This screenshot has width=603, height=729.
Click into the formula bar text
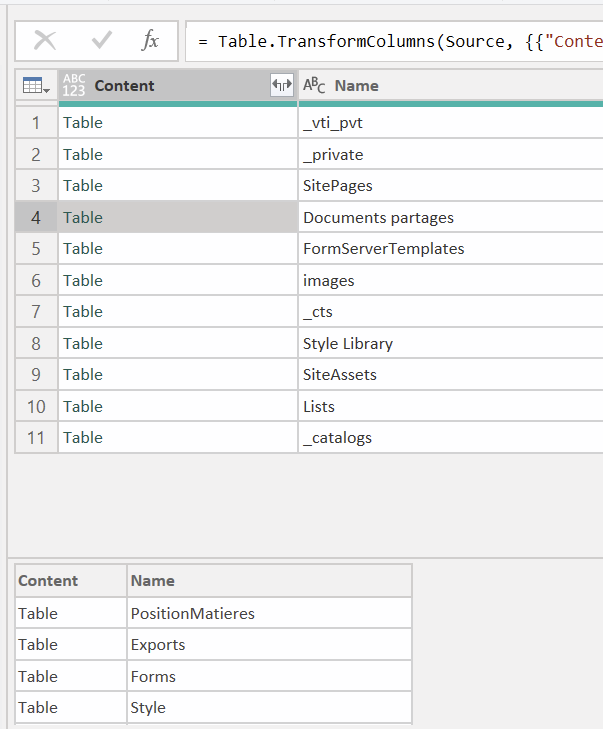point(400,41)
